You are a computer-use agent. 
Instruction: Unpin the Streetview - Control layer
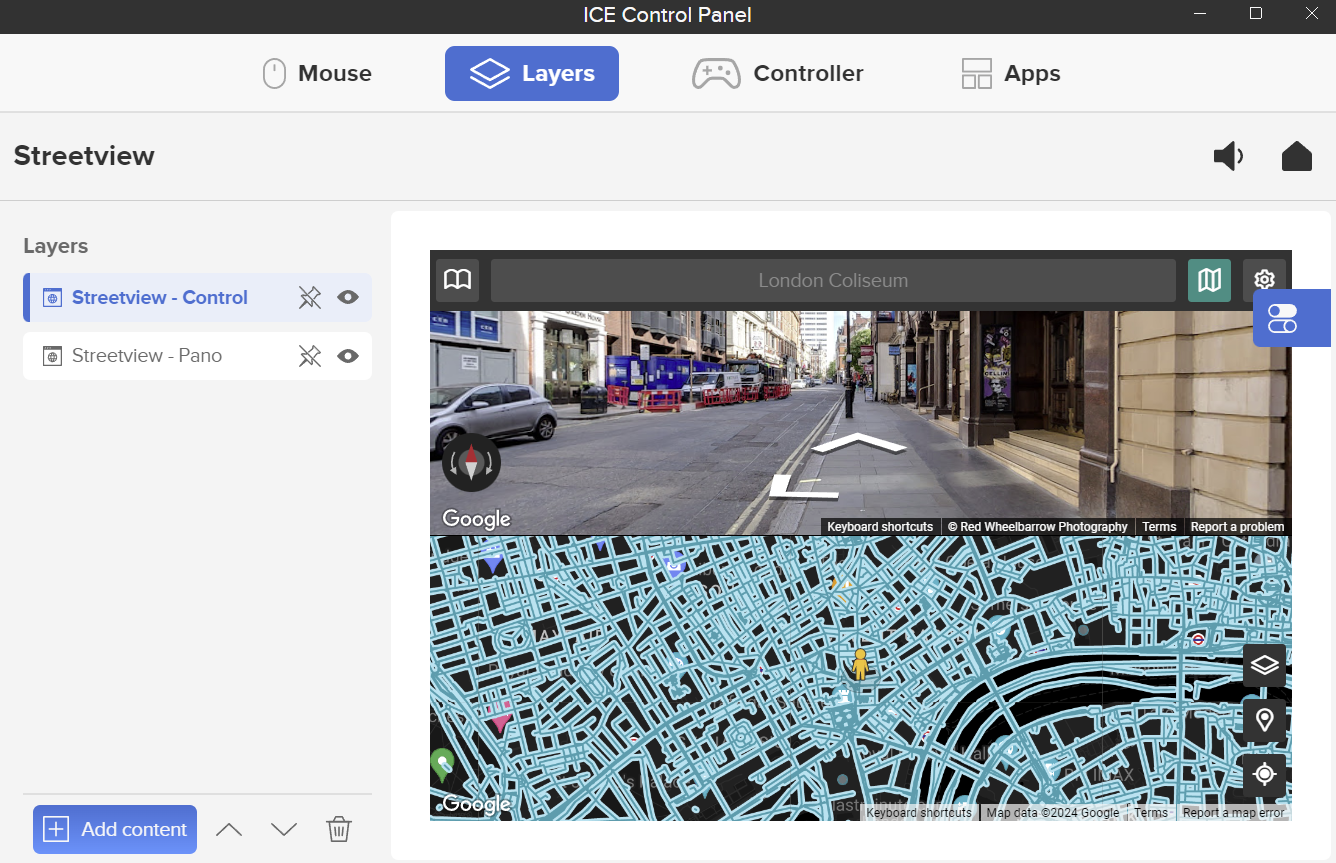click(310, 297)
